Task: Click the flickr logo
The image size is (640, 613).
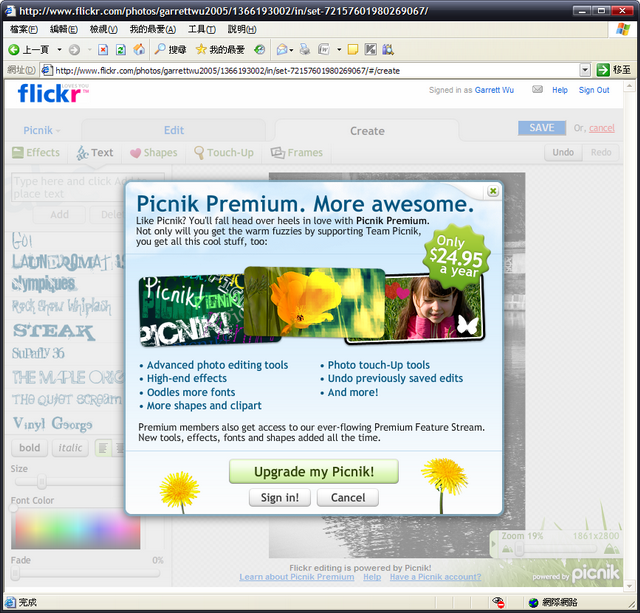Action: 53,93
